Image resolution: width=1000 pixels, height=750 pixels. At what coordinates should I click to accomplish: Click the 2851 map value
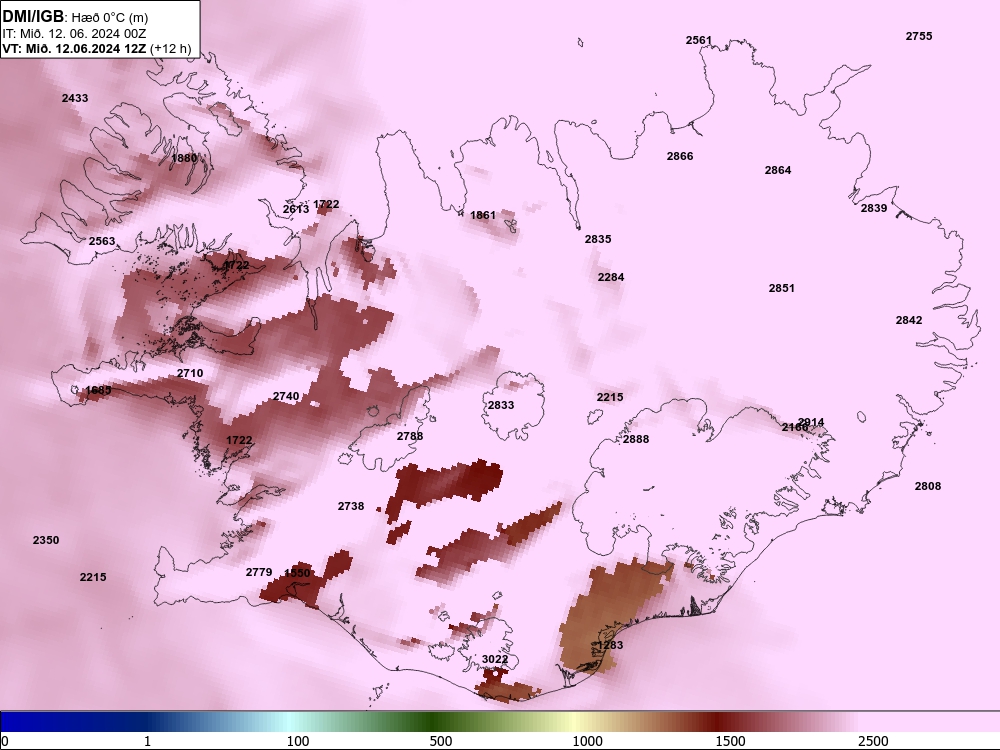point(782,288)
